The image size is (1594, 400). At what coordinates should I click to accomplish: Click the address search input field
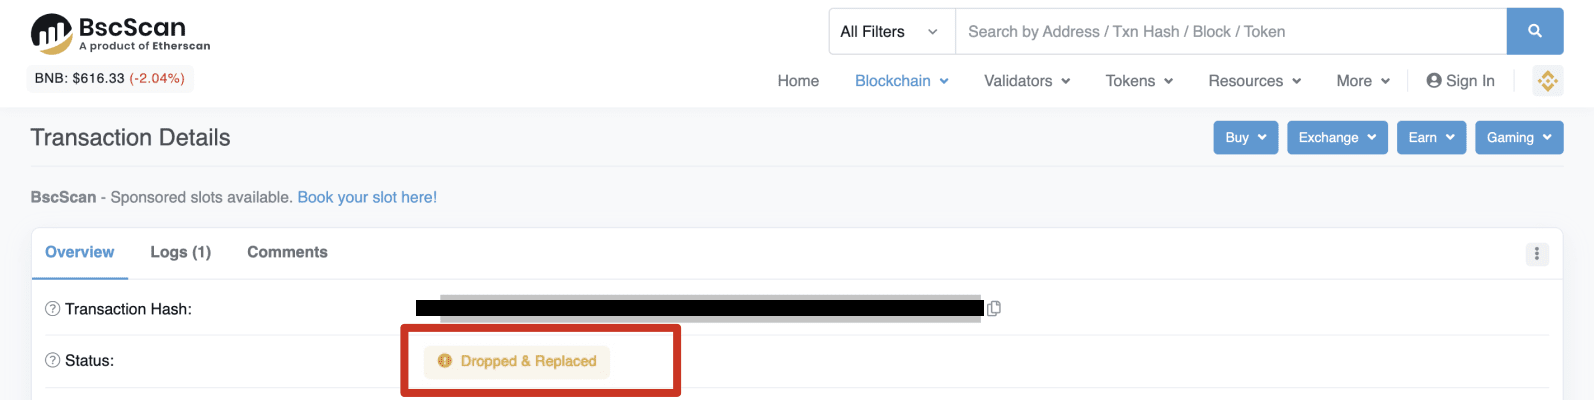pyautogui.click(x=1231, y=32)
